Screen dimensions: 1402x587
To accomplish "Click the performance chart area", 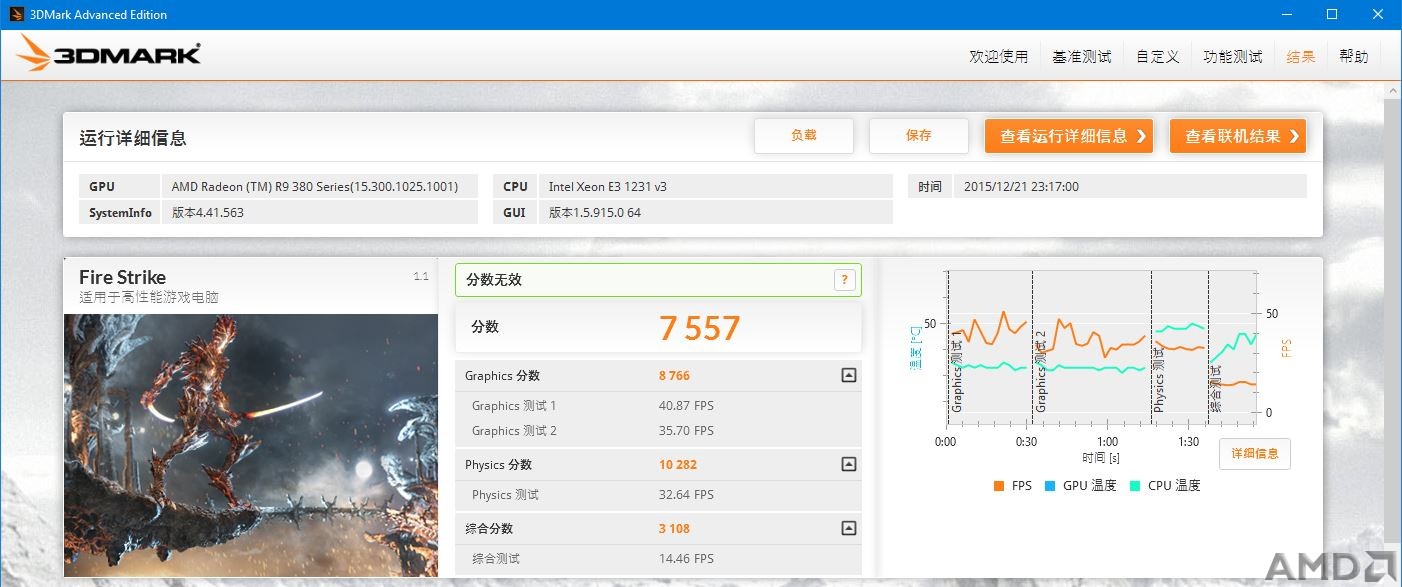I will point(1103,347).
